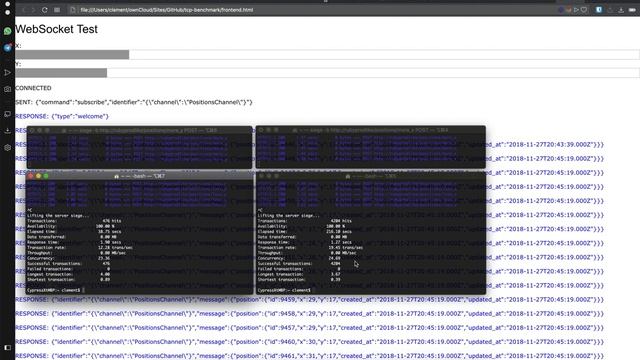The width and height of the screenshot is (640, 360).
Task: Click the WebSocket Test heading
Action: 56,29
